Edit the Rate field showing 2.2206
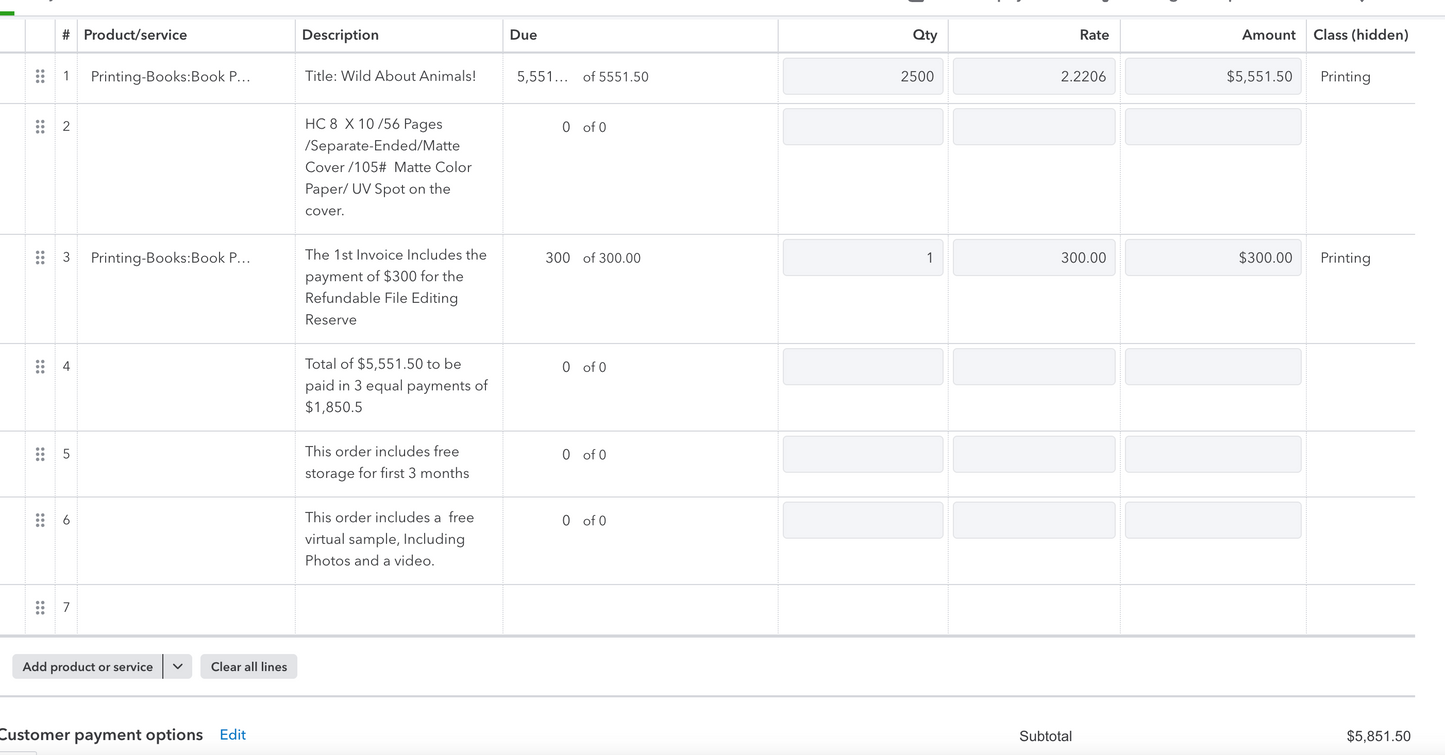This screenshot has width=1445, height=755. [x=1033, y=77]
